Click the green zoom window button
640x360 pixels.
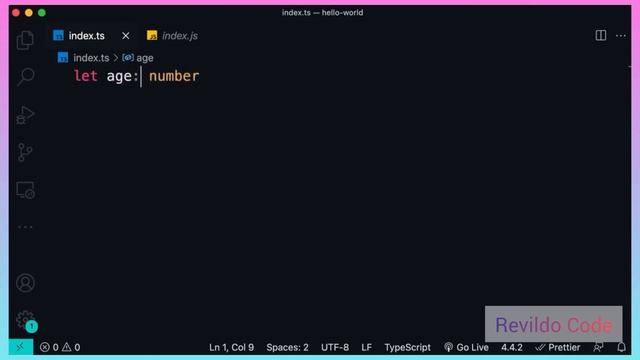coord(42,13)
